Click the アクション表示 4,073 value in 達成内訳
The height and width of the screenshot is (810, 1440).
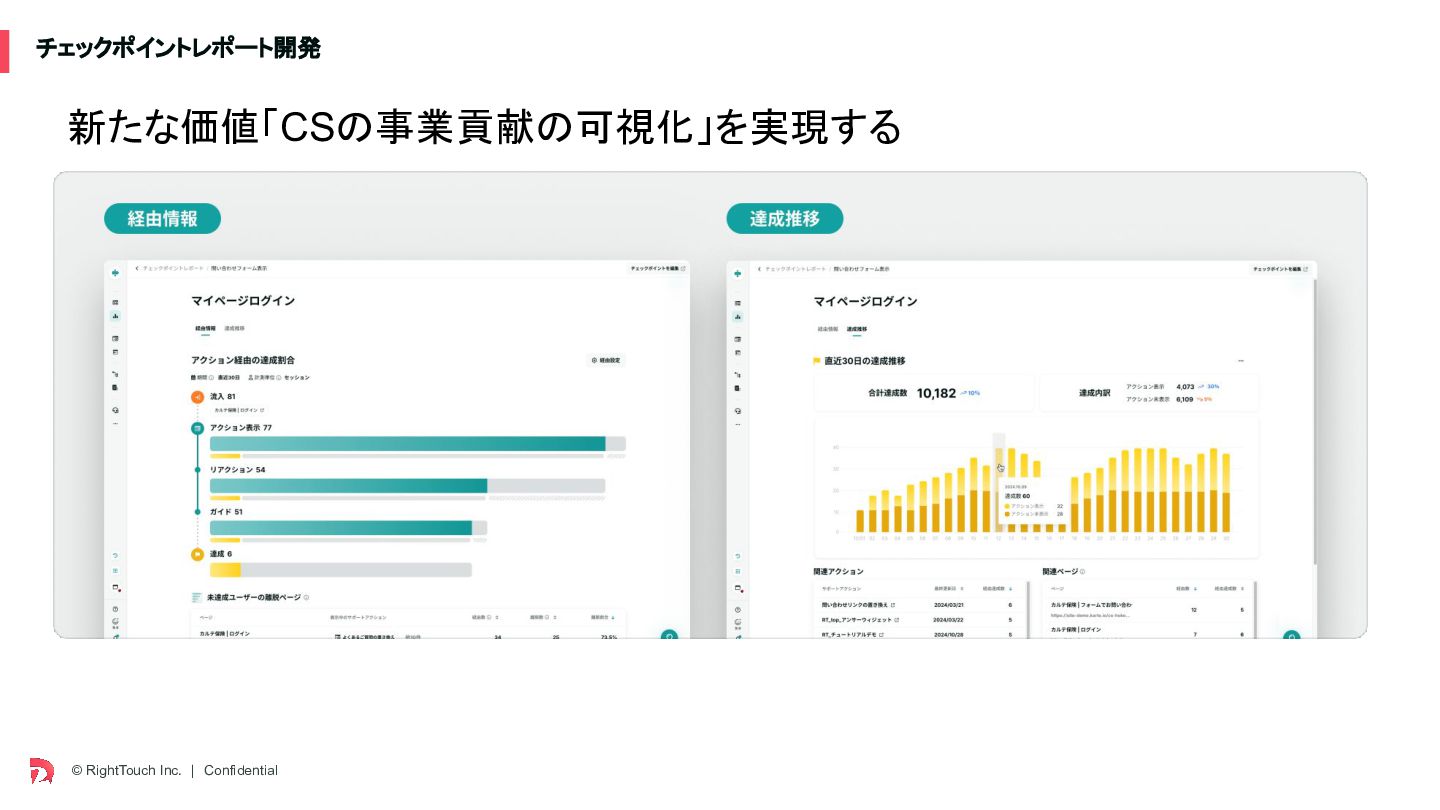tap(1185, 386)
